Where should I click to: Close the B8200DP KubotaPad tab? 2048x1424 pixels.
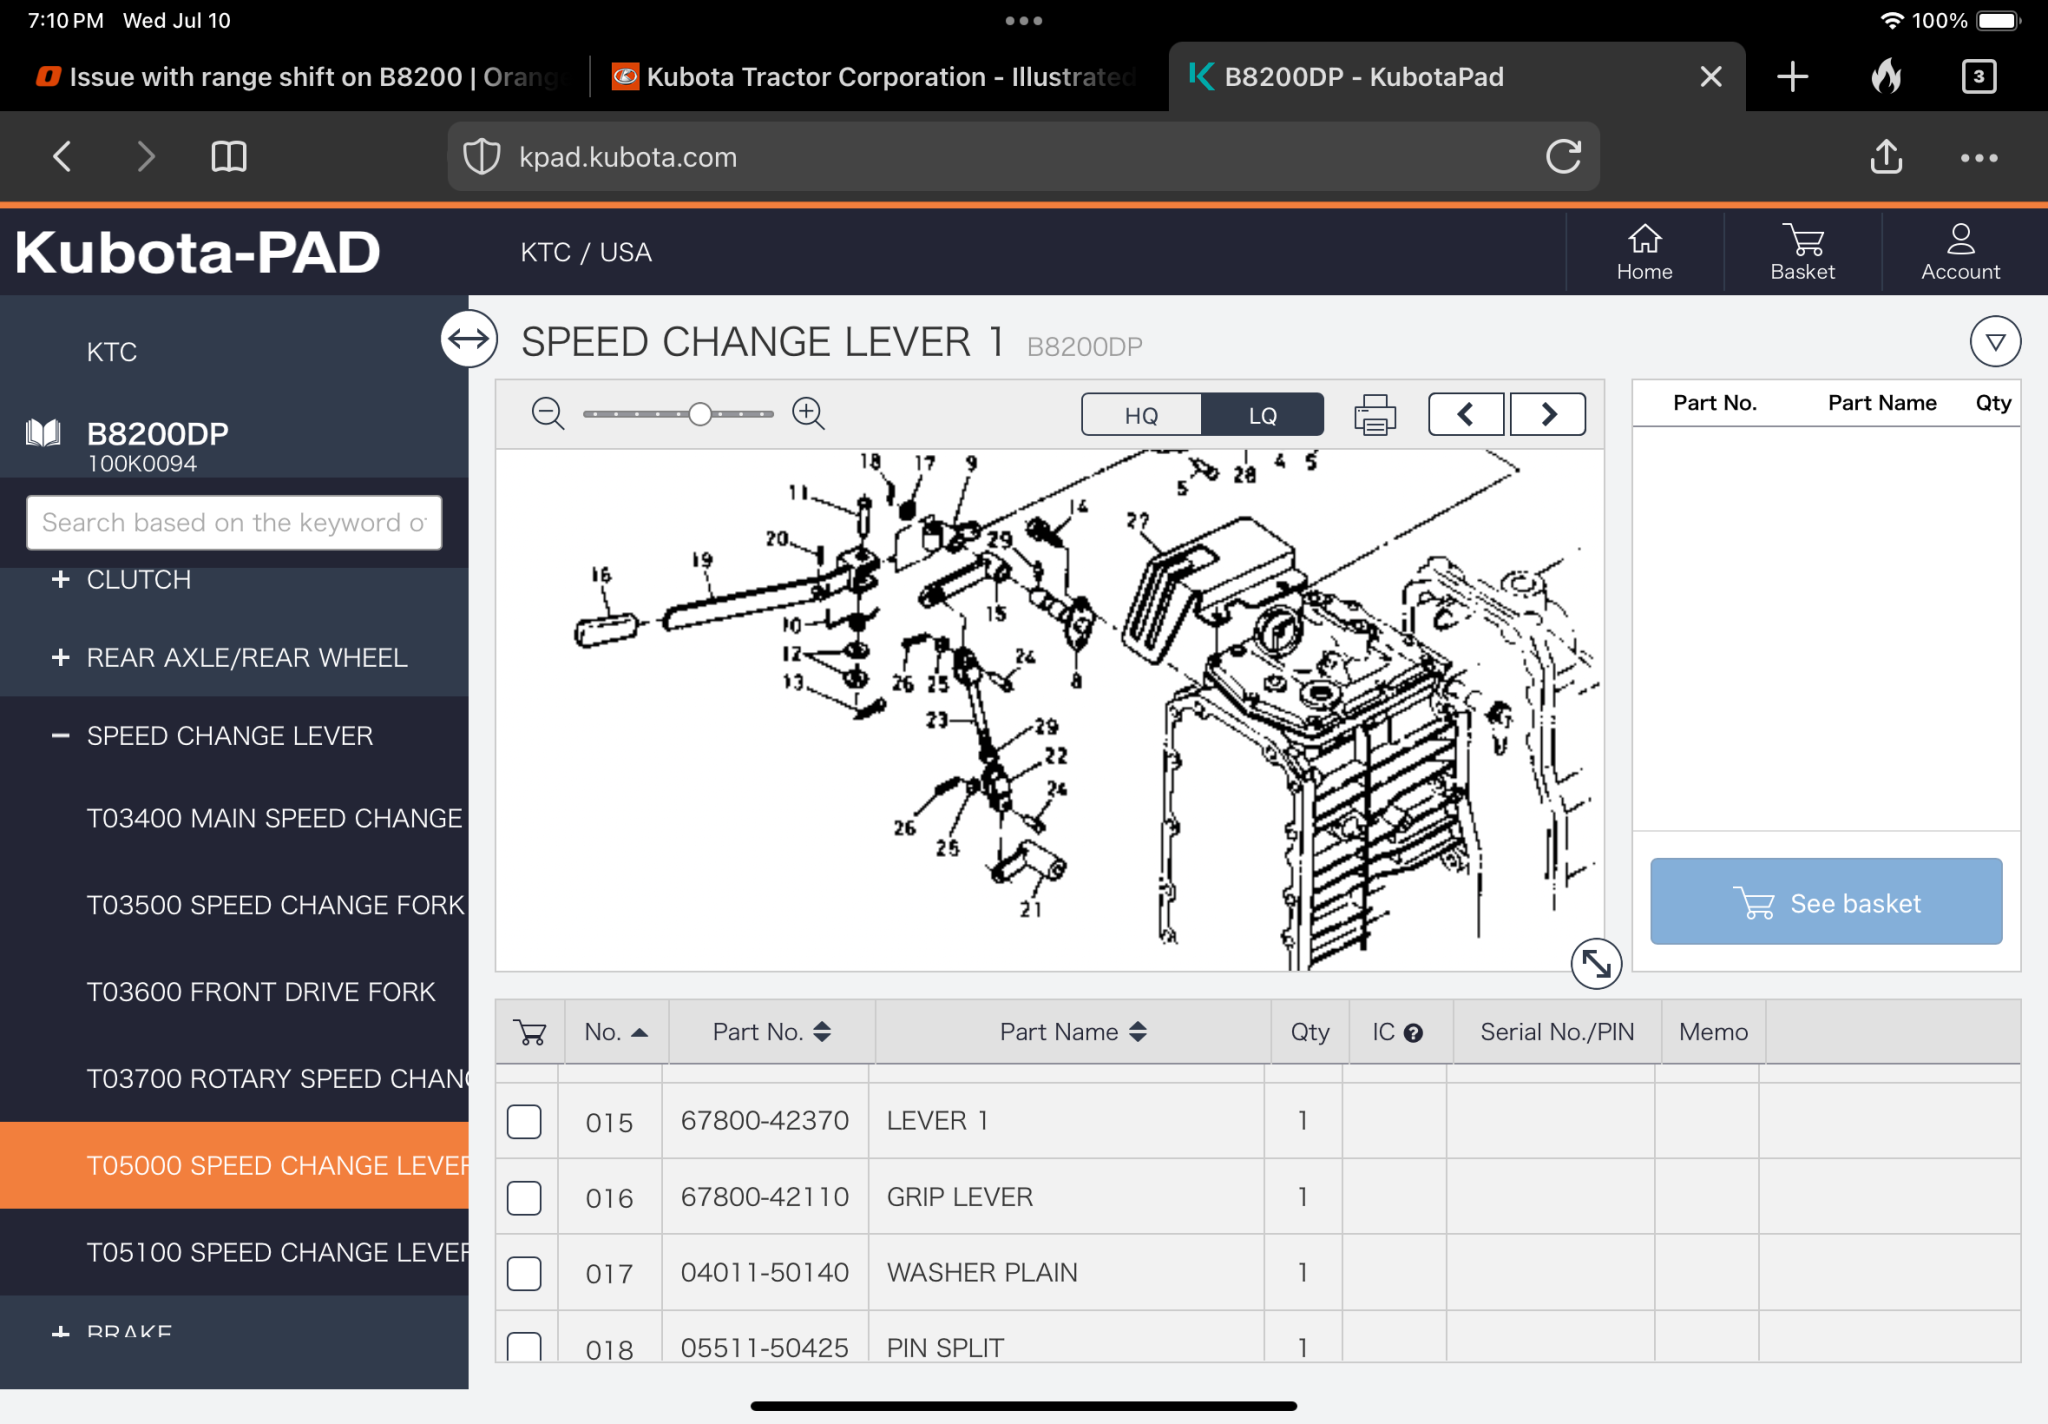tap(1711, 77)
